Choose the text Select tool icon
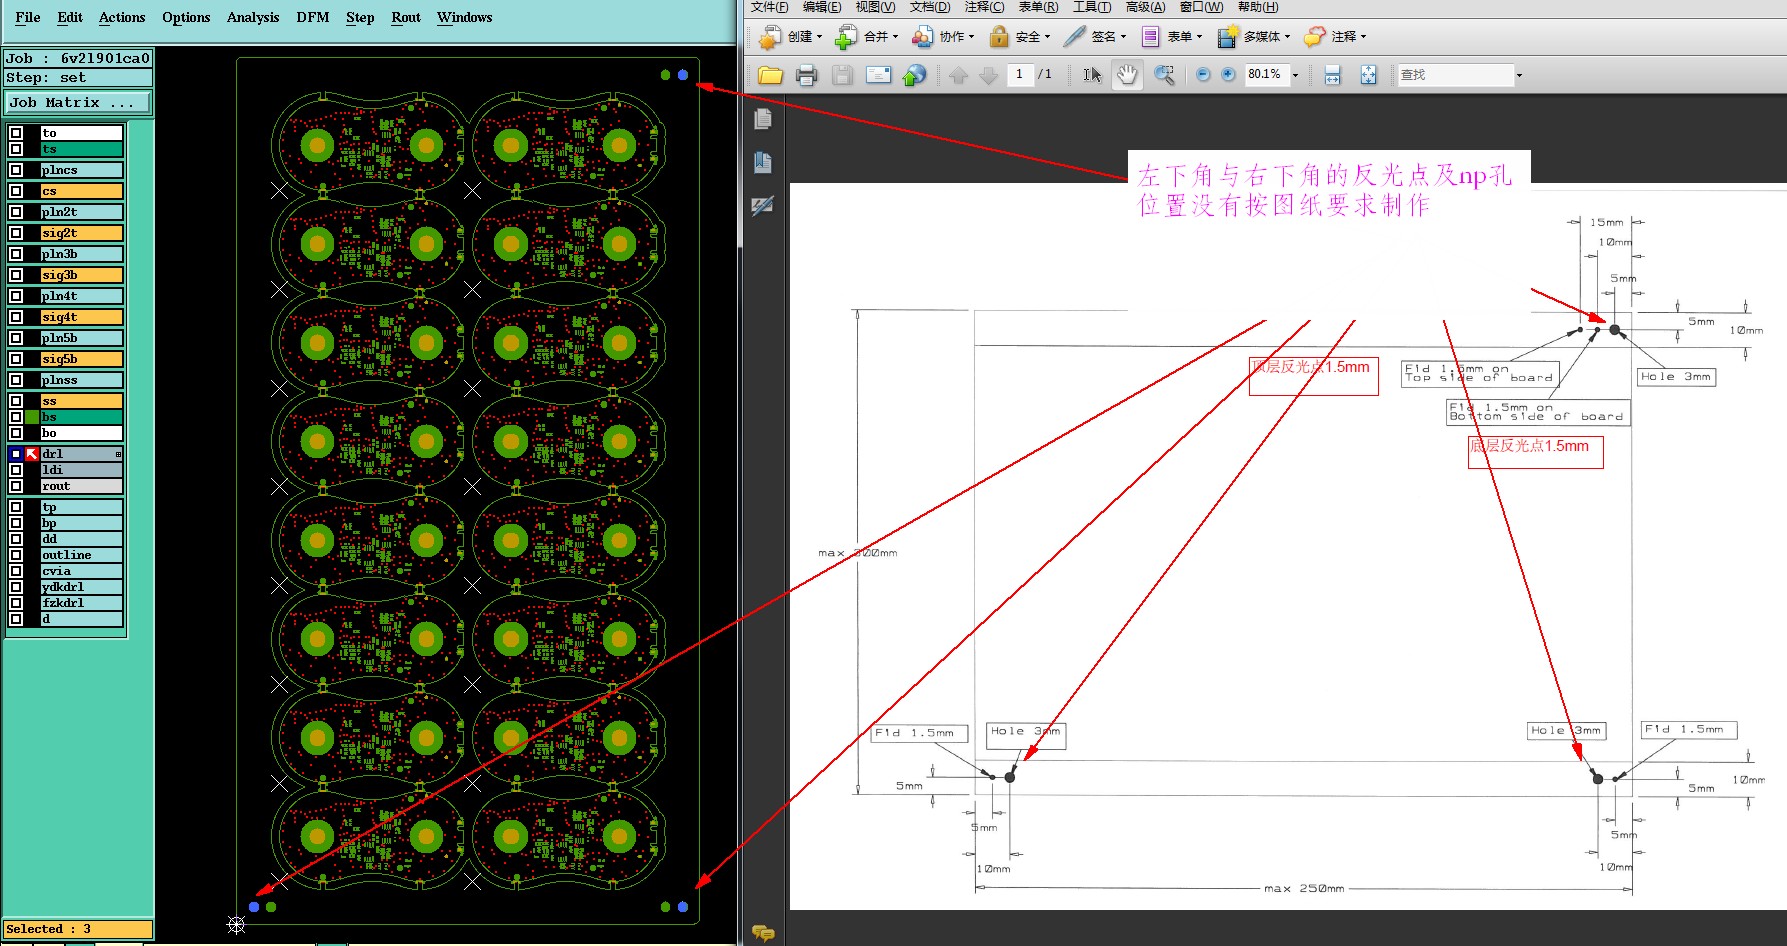This screenshot has height=946, width=1787. point(1092,75)
